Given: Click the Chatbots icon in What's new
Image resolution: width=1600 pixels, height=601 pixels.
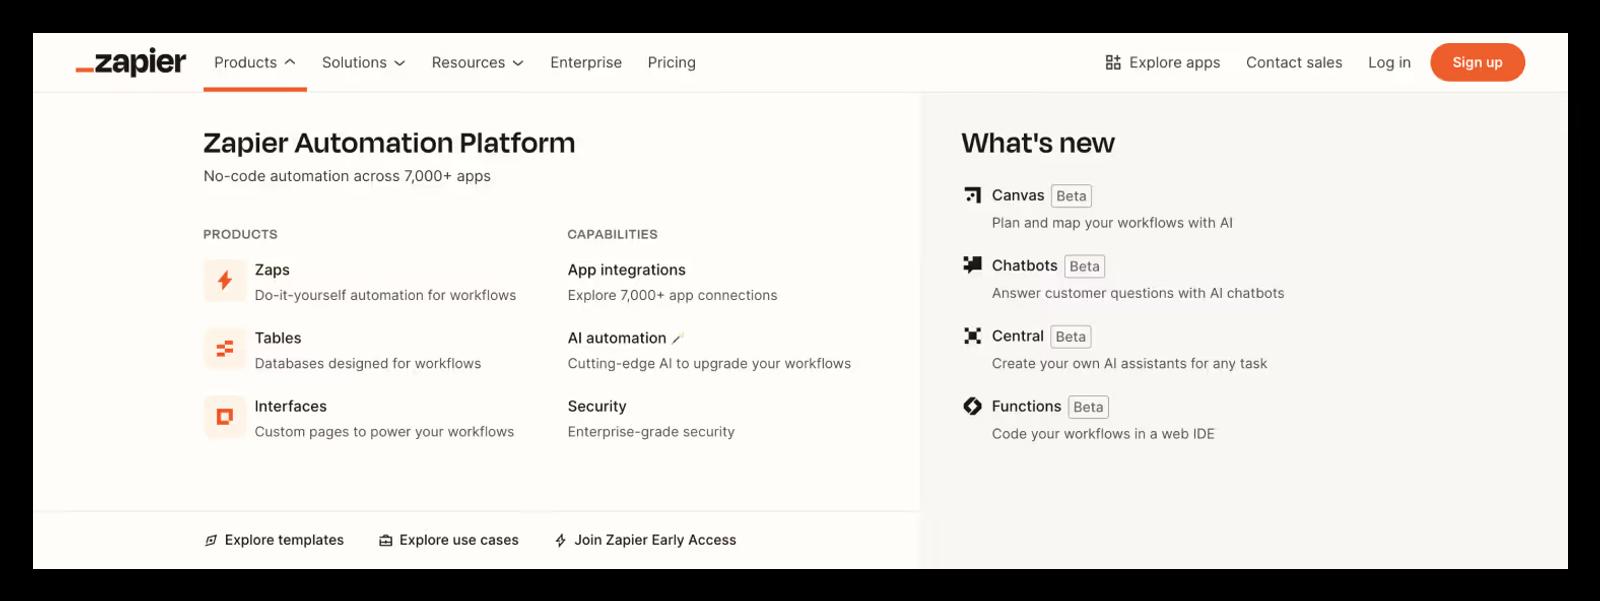Looking at the screenshot, I should 972,265.
